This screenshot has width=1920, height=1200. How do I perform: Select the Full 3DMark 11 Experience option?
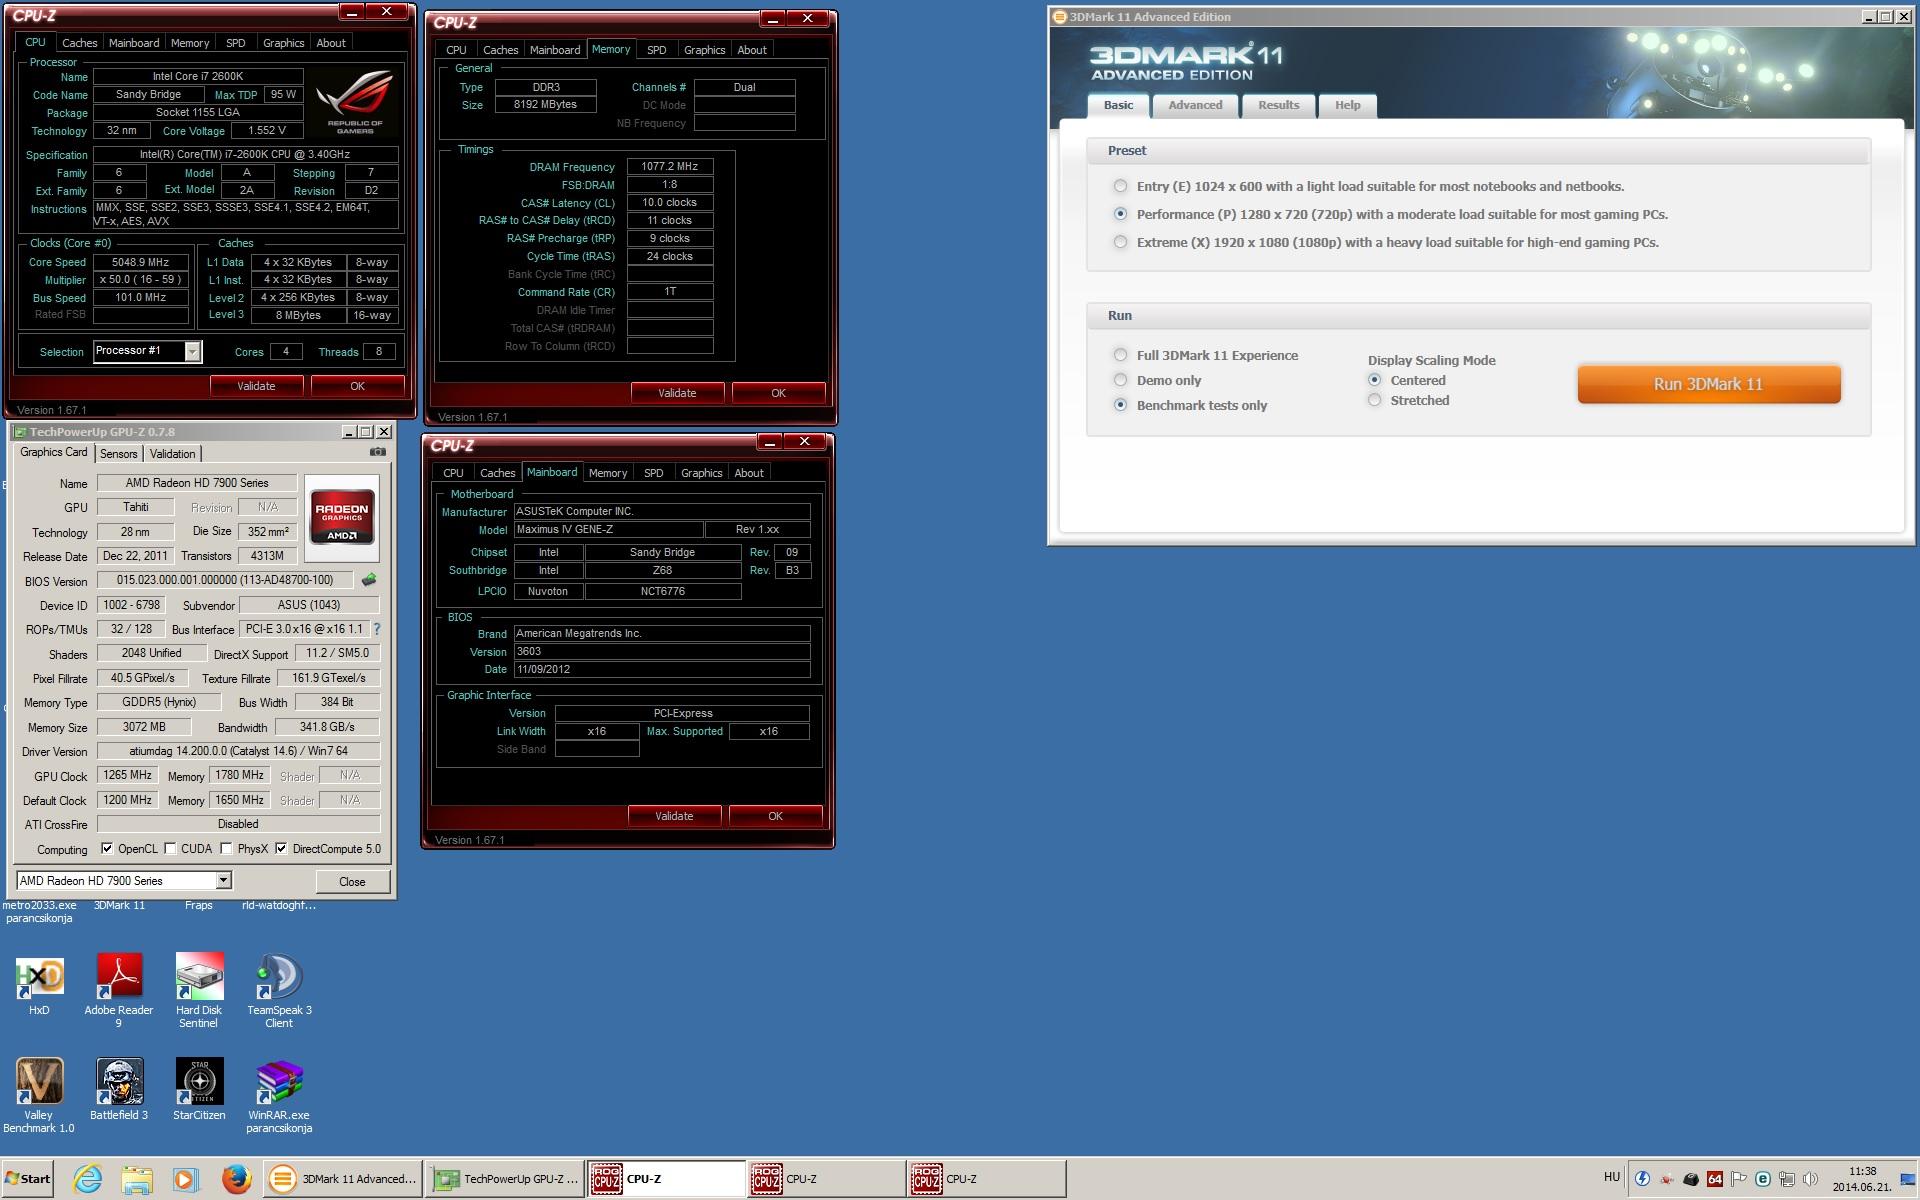tap(1120, 355)
